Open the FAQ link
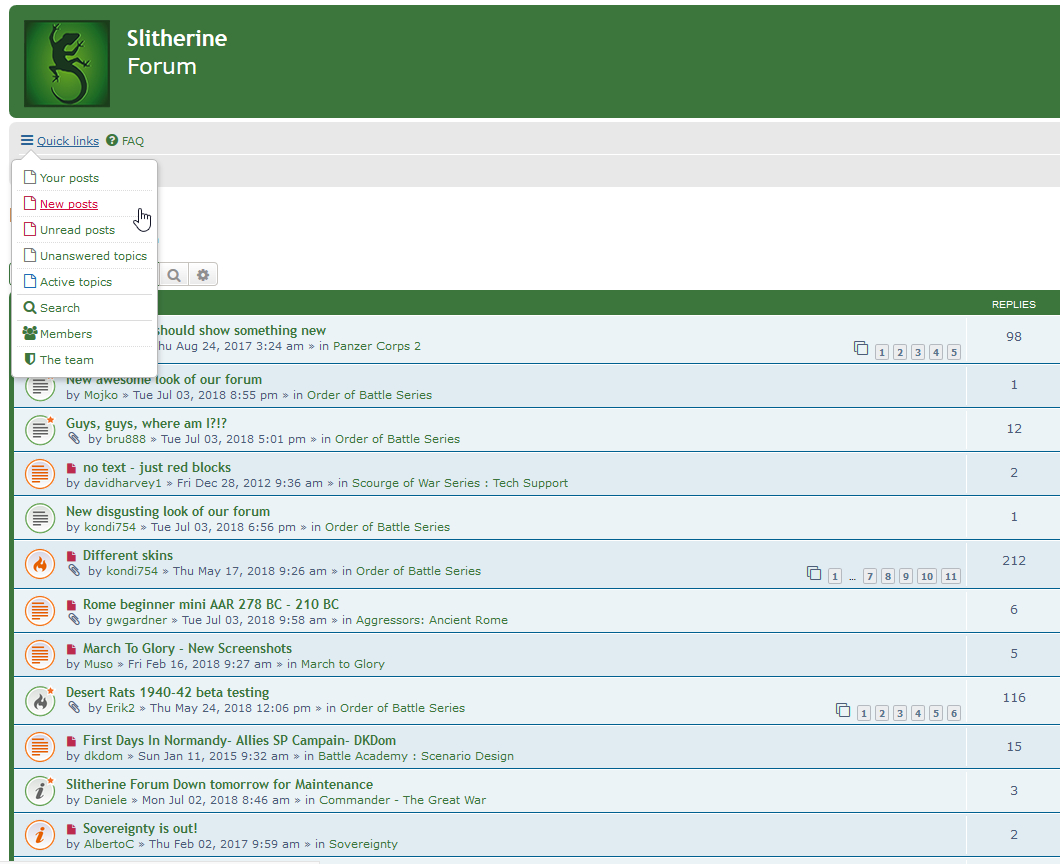Viewport: 1060px width, 864px height. (x=132, y=141)
